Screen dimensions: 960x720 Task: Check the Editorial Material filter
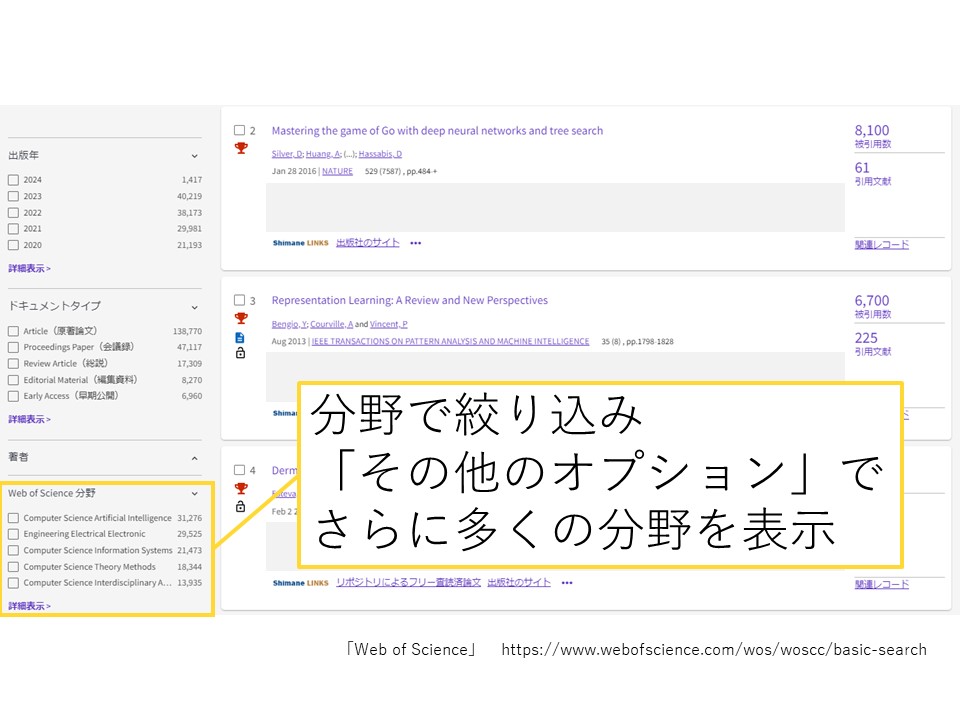(13, 380)
